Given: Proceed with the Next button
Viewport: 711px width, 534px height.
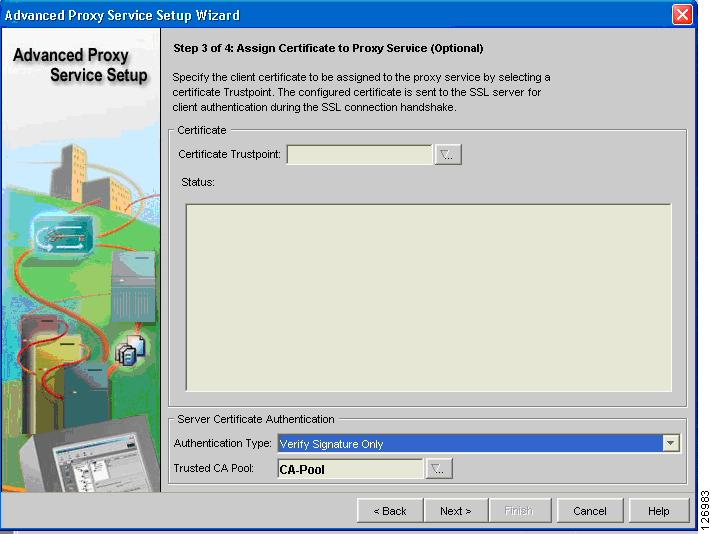Looking at the screenshot, I should (455, 511).
